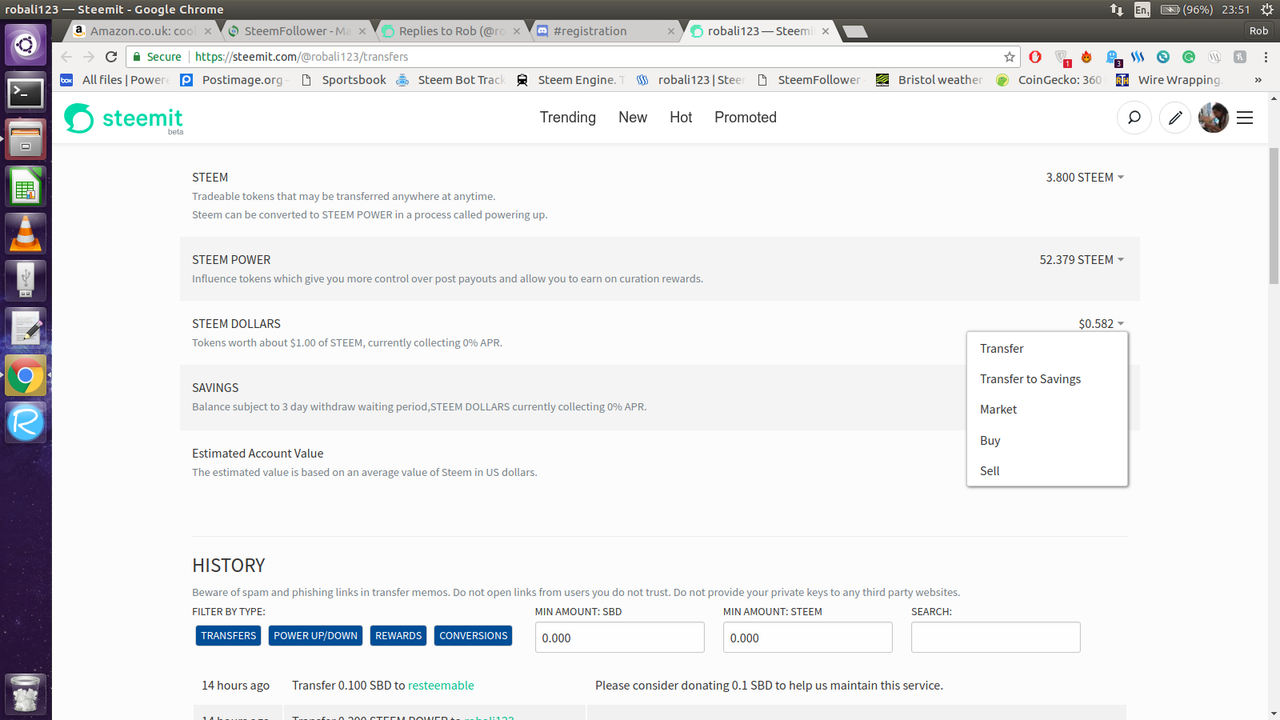Open the Promoted posts link
Screen dimensions: 1280x720
(745, 117)
